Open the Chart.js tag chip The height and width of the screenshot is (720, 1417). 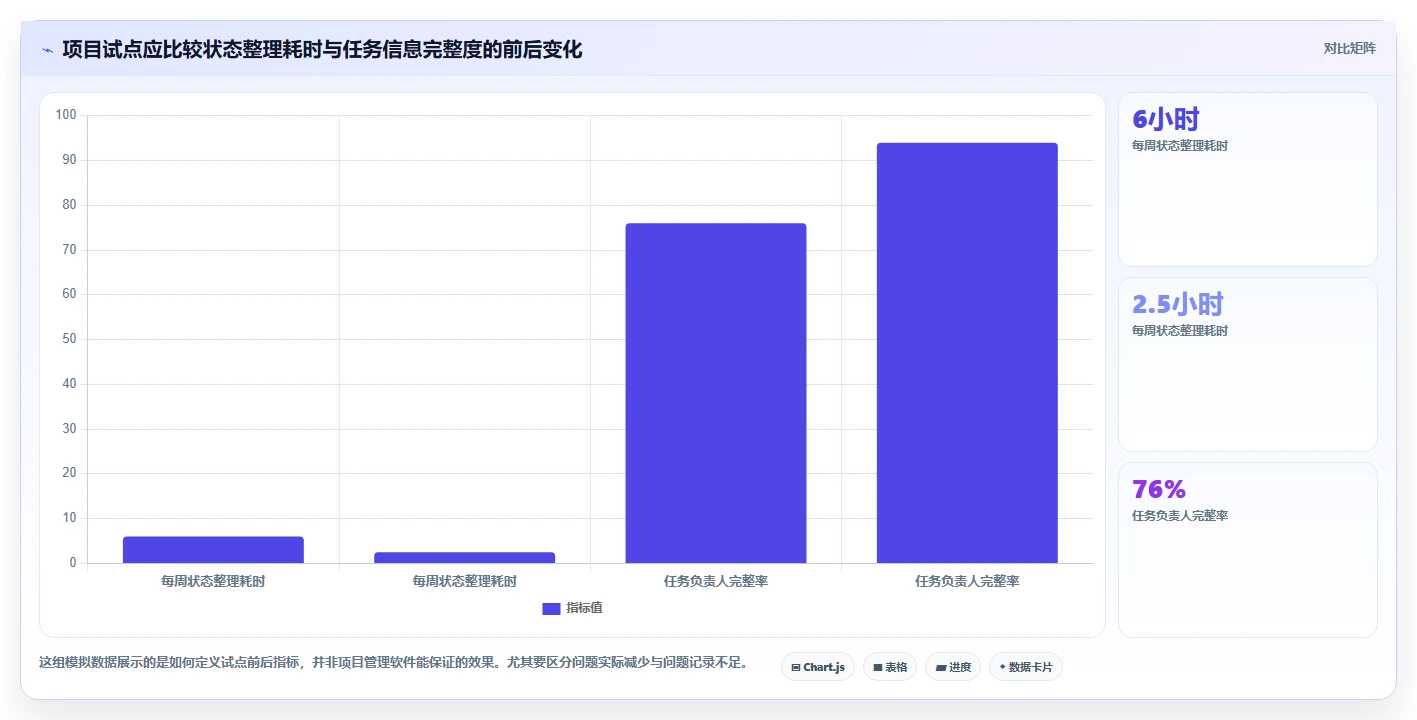tap(818, 667)
